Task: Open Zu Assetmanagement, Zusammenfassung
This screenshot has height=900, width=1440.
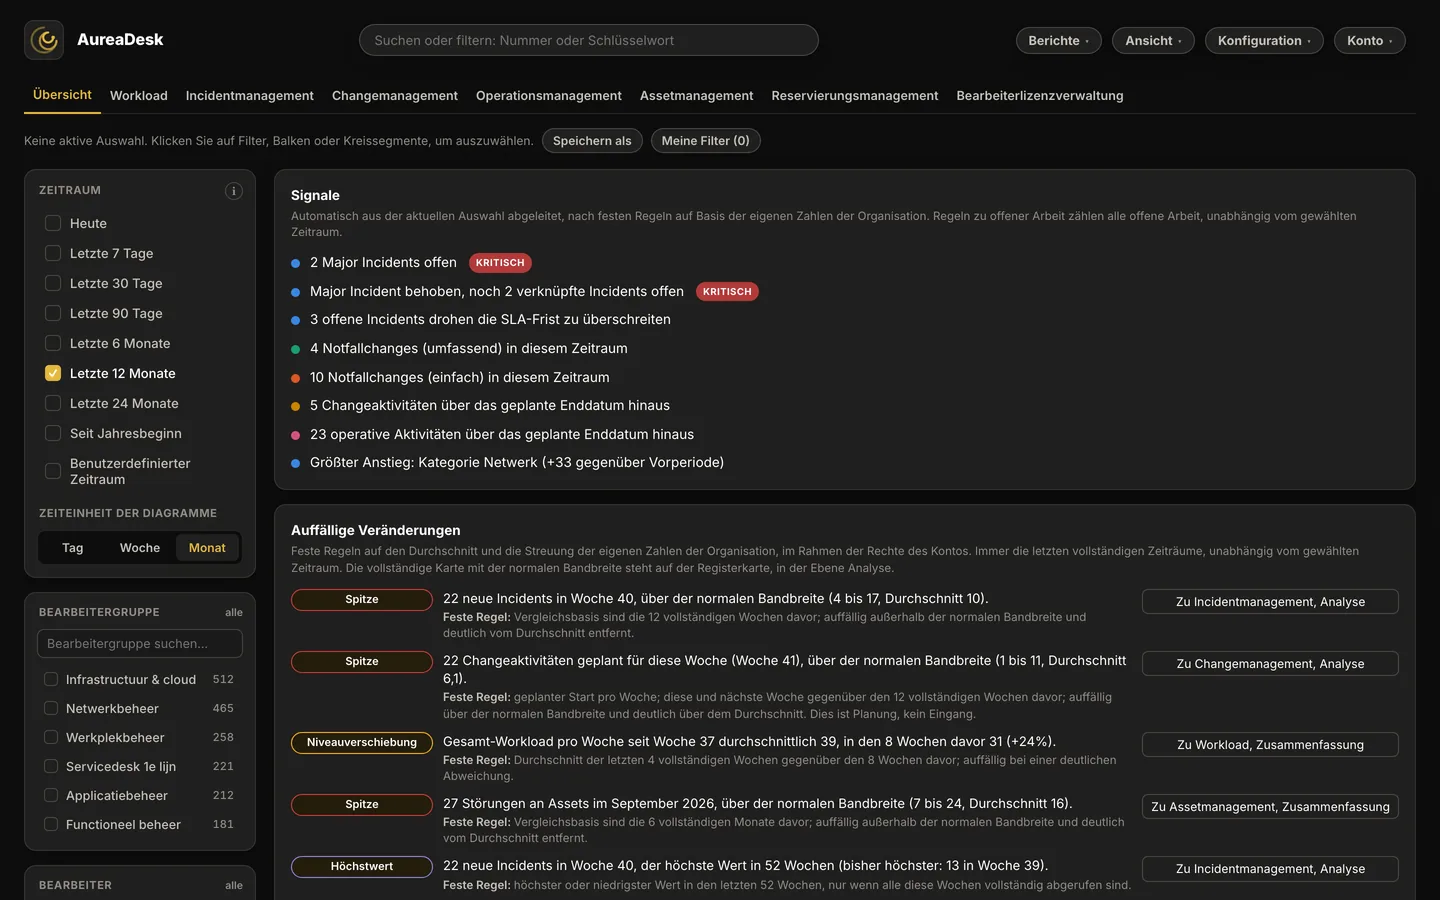Action: tap(1270, 807)
